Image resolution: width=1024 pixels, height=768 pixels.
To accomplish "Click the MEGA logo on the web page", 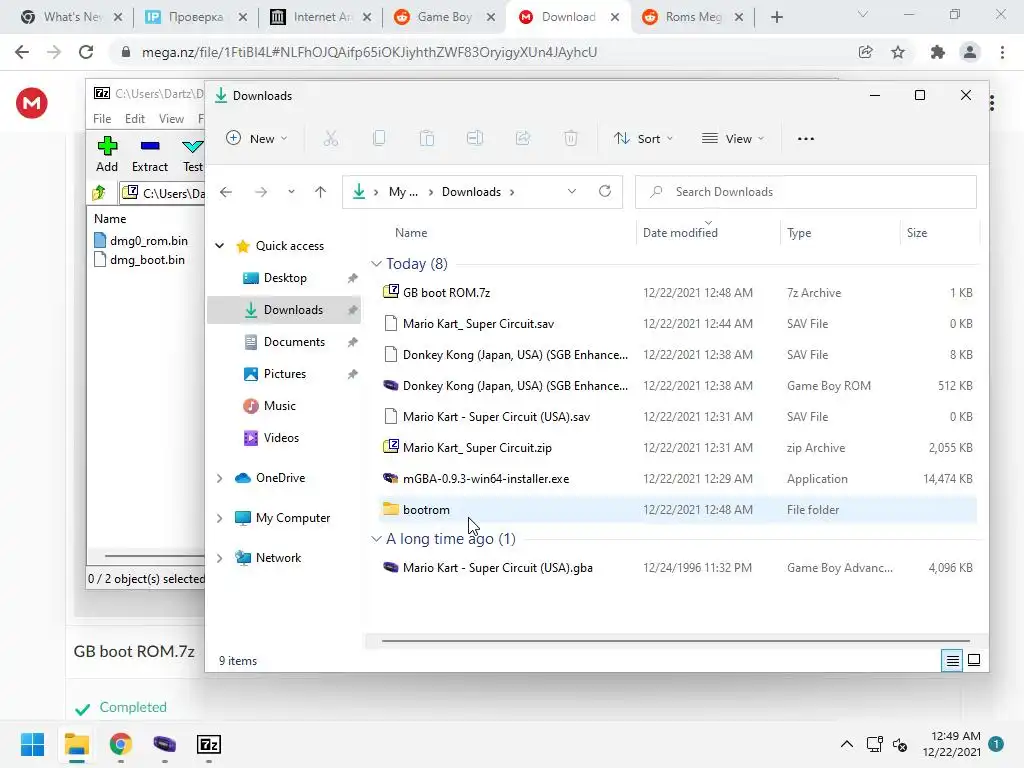I will [32, 103].
